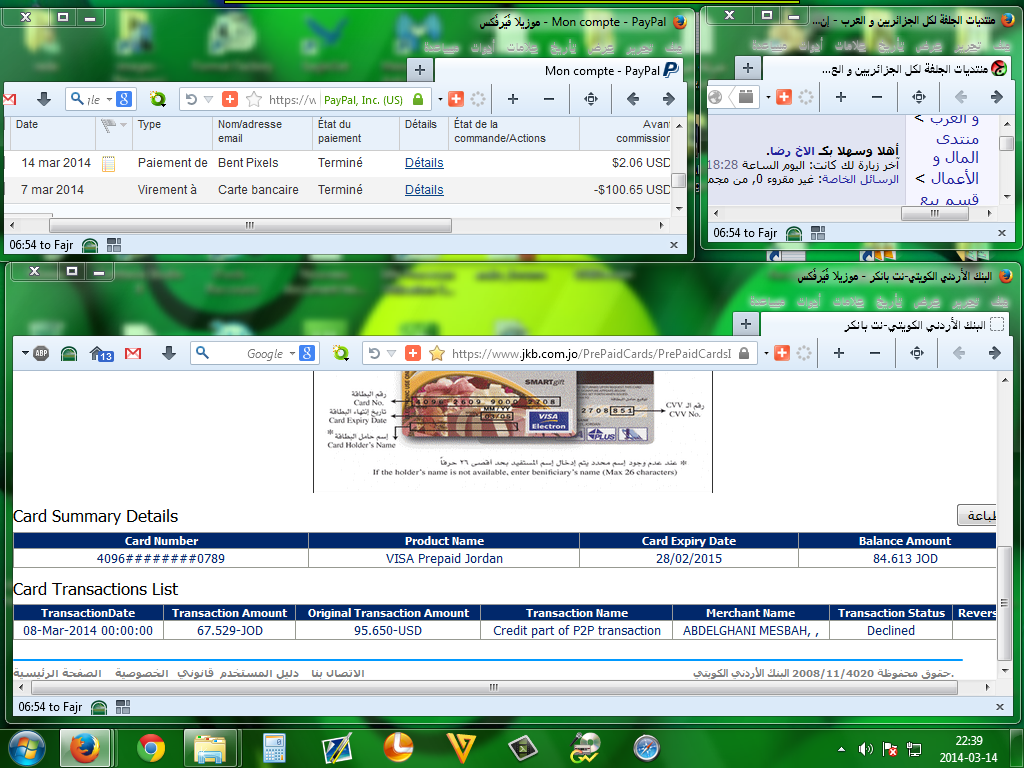Image resolution: width=1024 pixels, height=768 pixels.
Task: Open Adblock Plus dropdown arrow in JKB toolbar
Action: click(x=25, y=353)
